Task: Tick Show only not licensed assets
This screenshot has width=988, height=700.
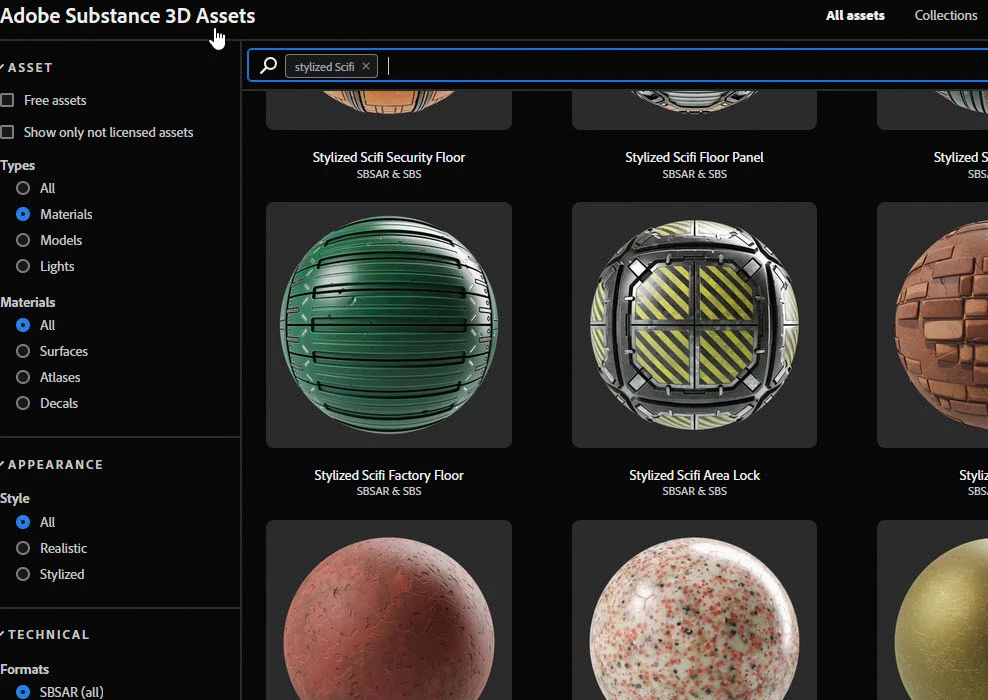Action: pos(8,132)
